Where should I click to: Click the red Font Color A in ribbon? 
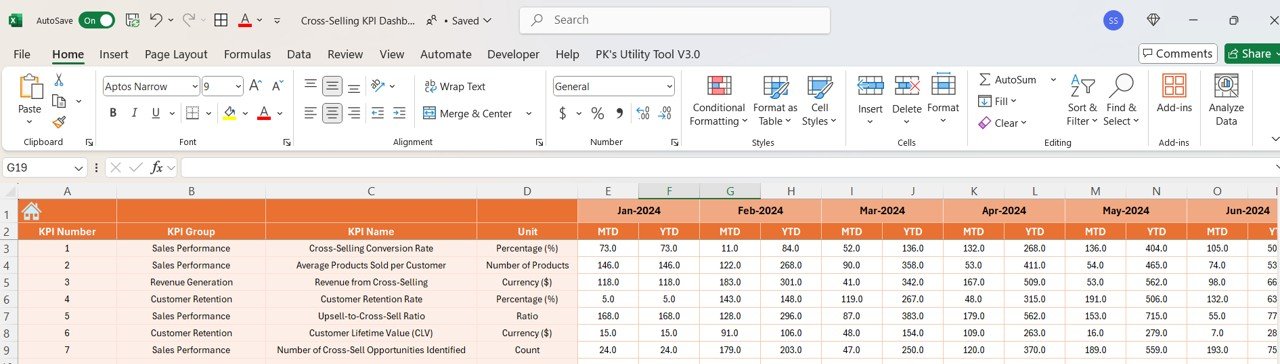coord(264,114)
